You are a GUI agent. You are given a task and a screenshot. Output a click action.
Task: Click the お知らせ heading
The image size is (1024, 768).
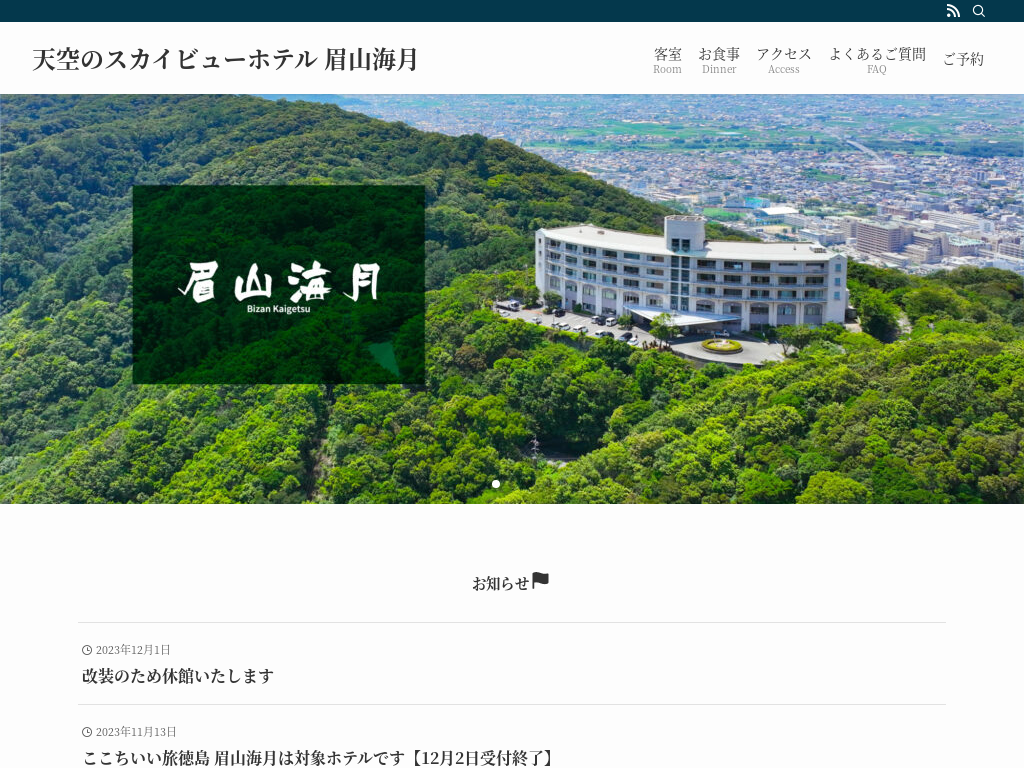click(501, 583)
